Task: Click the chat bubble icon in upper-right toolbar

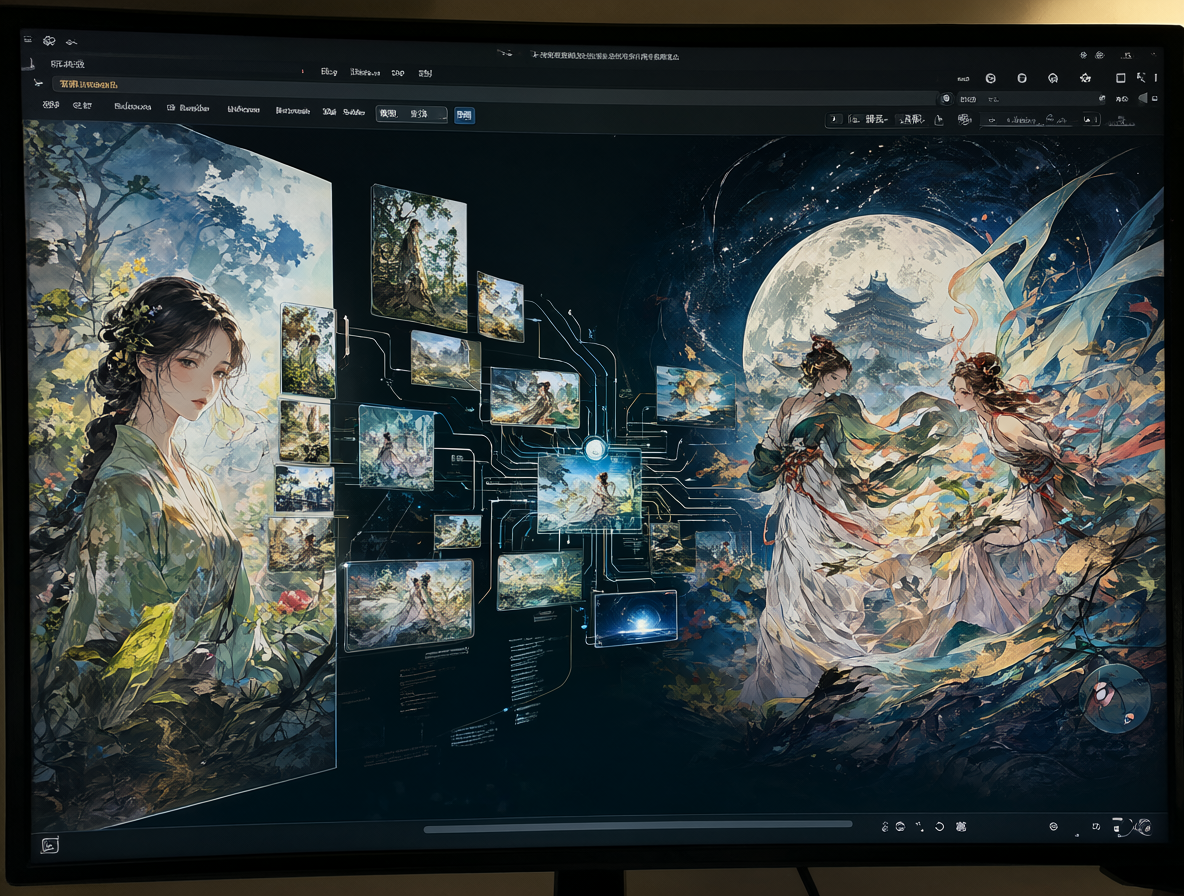Action: click(x=1053, y=79)
